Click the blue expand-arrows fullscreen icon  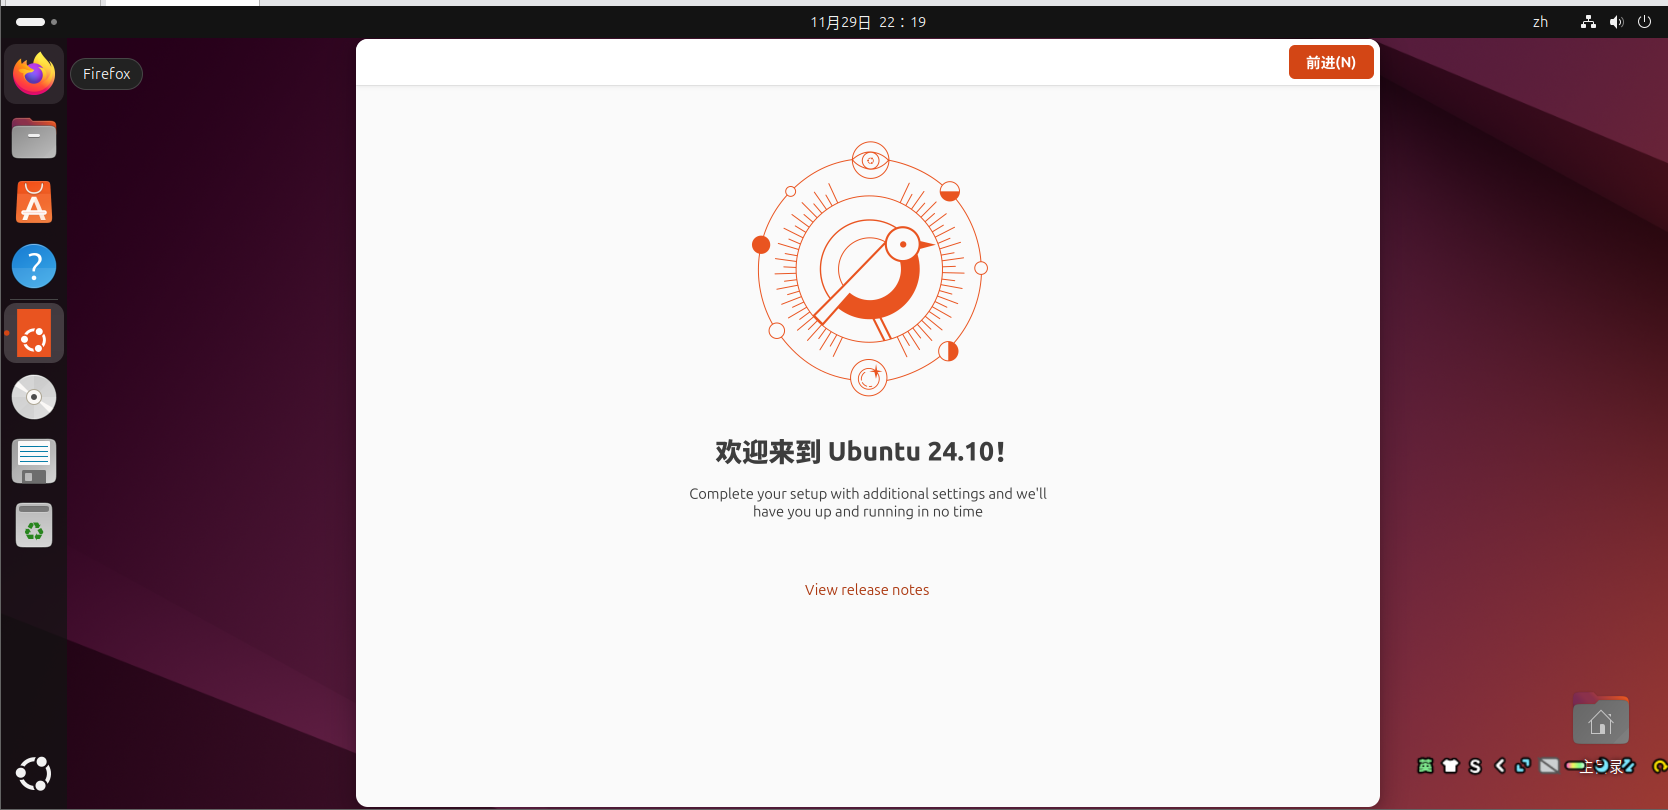1523,766
